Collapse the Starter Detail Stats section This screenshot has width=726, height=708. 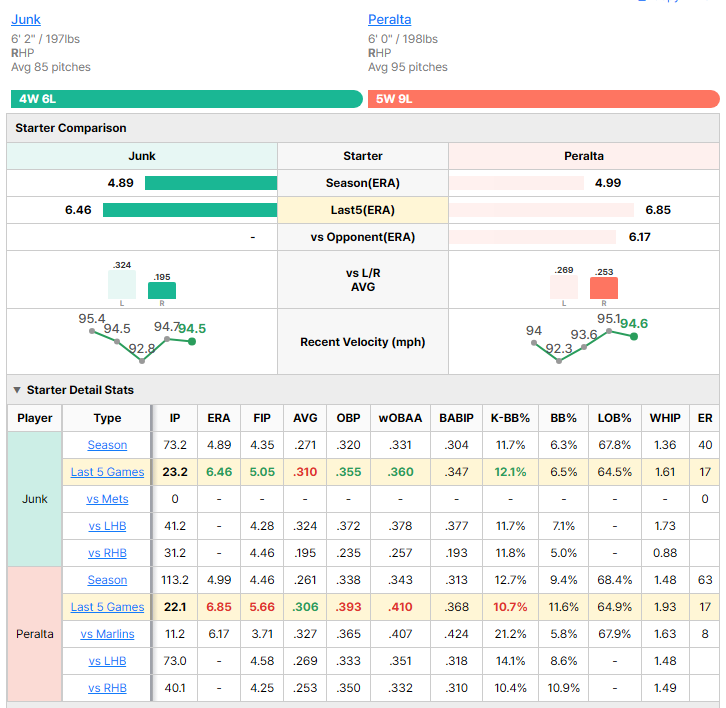pyautogui.click(x=17, y=390)
